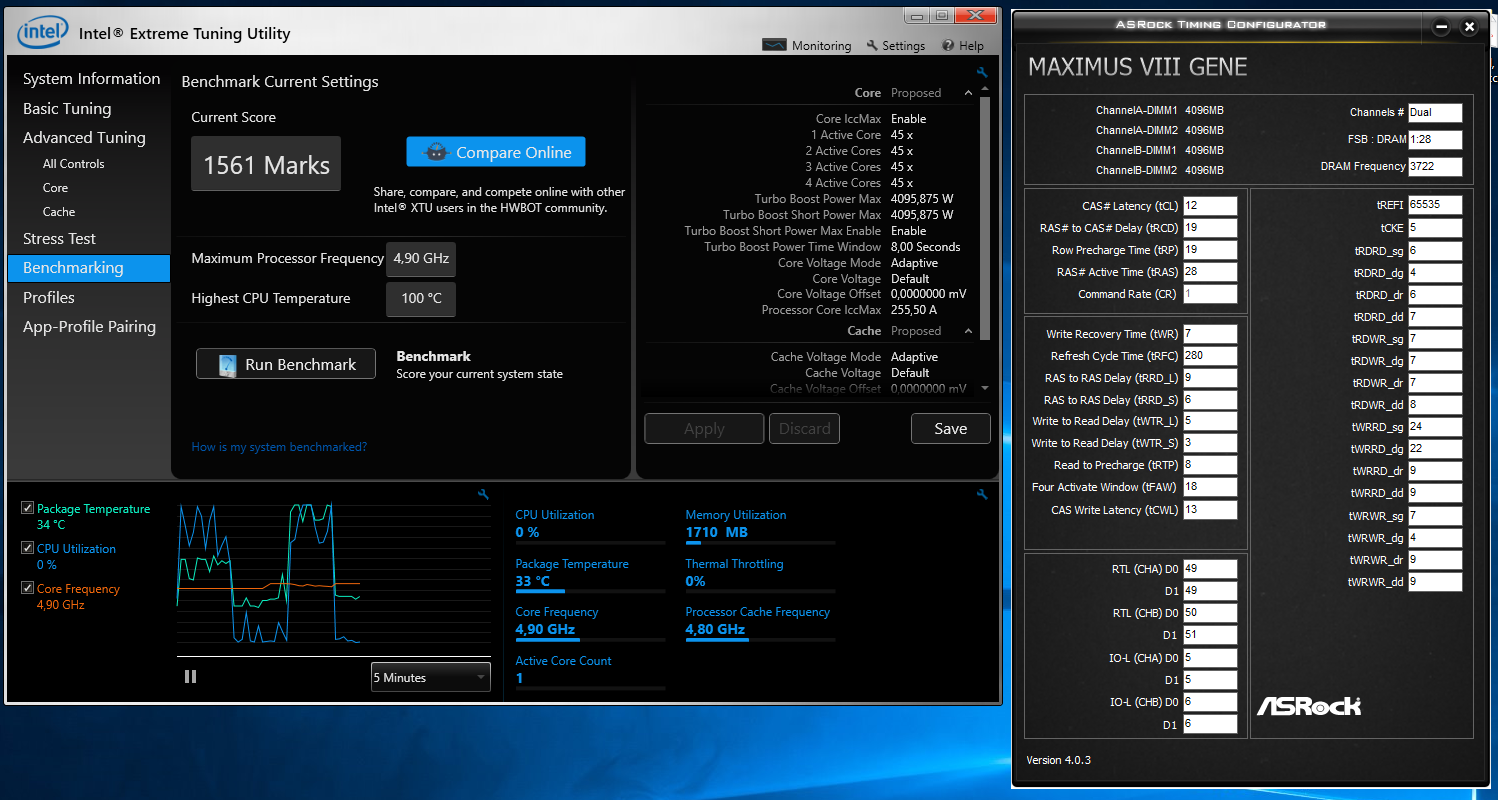Open App-Profile Pairing section
This screenshot has height=800, width=1498.
89,327
